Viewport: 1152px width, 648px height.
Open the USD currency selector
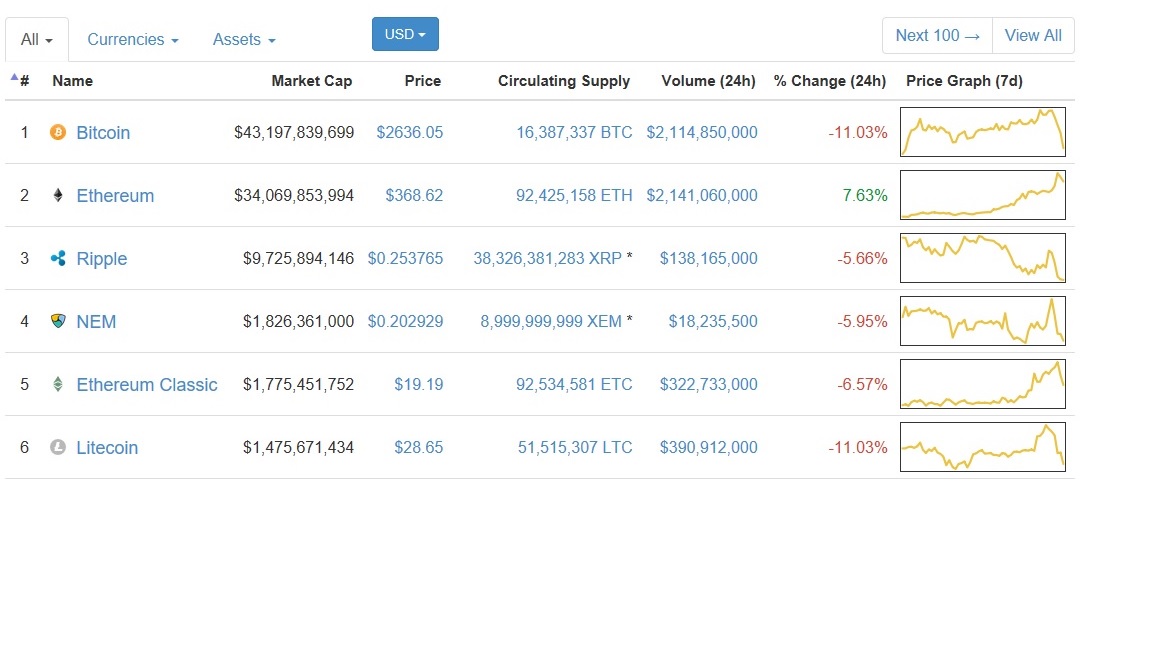tap(405, 35)
